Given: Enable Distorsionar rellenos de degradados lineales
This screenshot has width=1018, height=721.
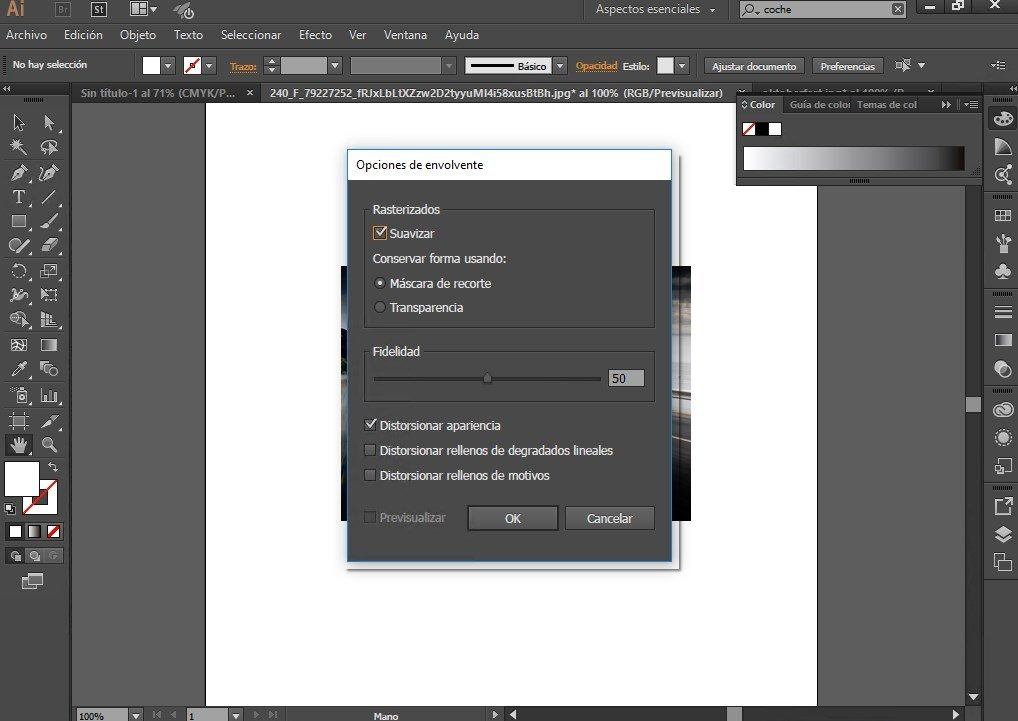Looking at the screenshot, I should tap(370, 450).
